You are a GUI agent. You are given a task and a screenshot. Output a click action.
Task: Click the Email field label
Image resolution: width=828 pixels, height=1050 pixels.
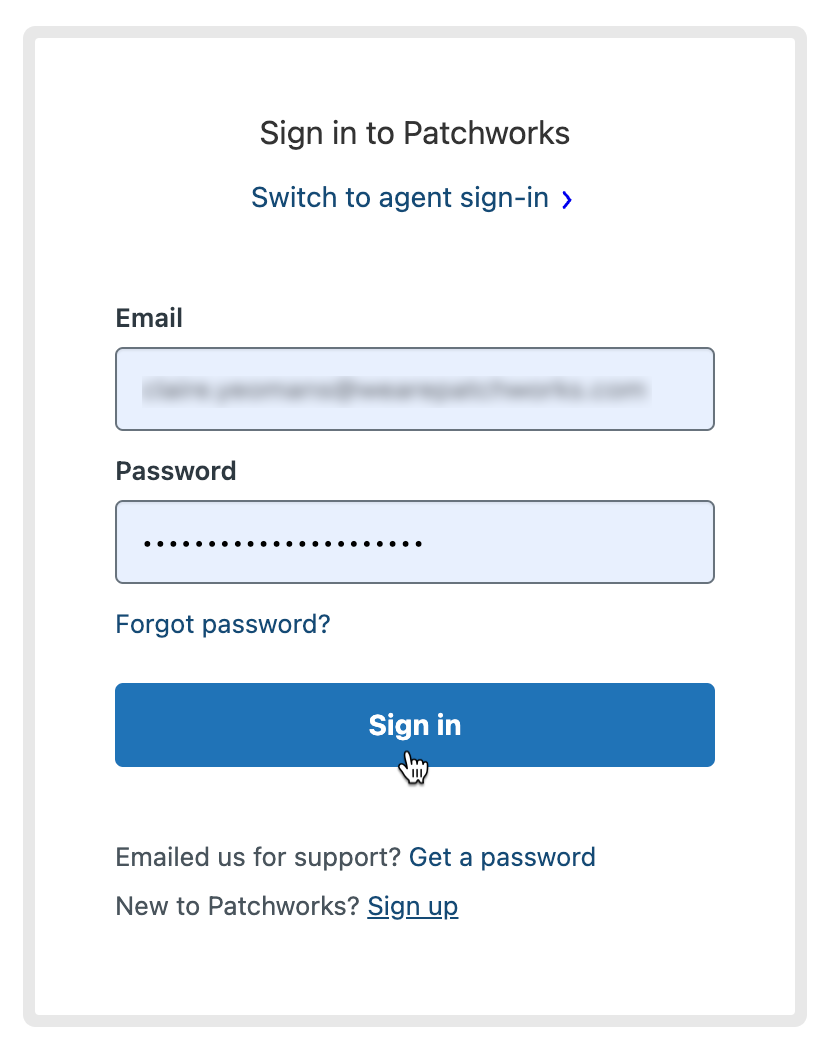tap(149, 318)
